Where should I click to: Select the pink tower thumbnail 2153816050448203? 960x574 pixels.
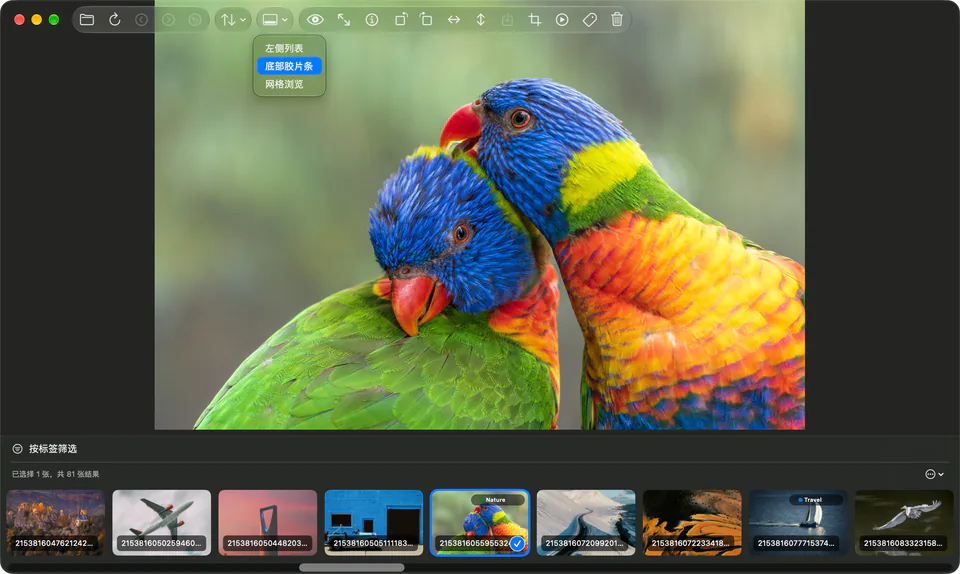pyautogui.click(x=268, y=523)
